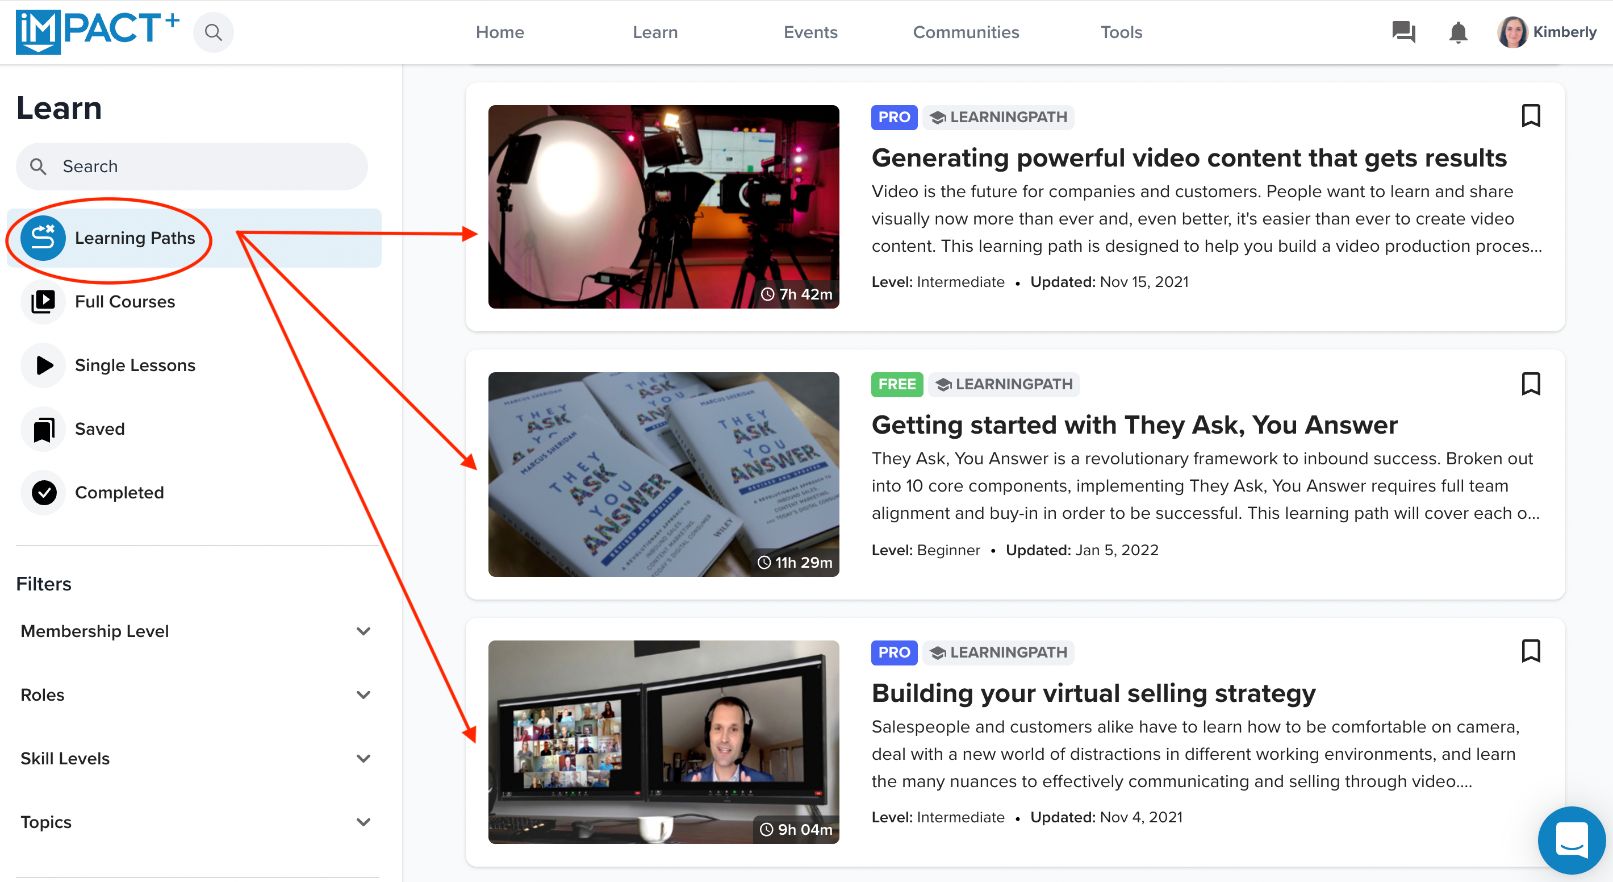Click the PRO badge on virtual selling card
This screenshot has width=1613, height=882.
tap(894, 652)
